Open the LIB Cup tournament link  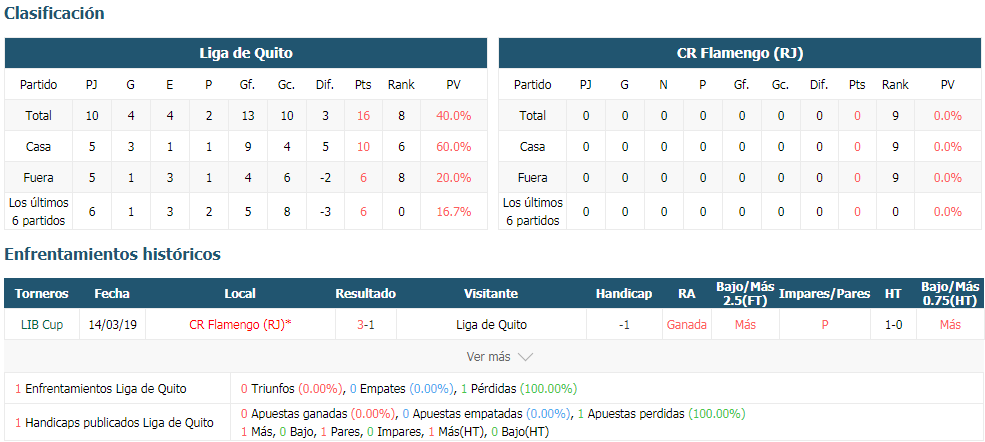pyautogui.click(x=41, y=325)
